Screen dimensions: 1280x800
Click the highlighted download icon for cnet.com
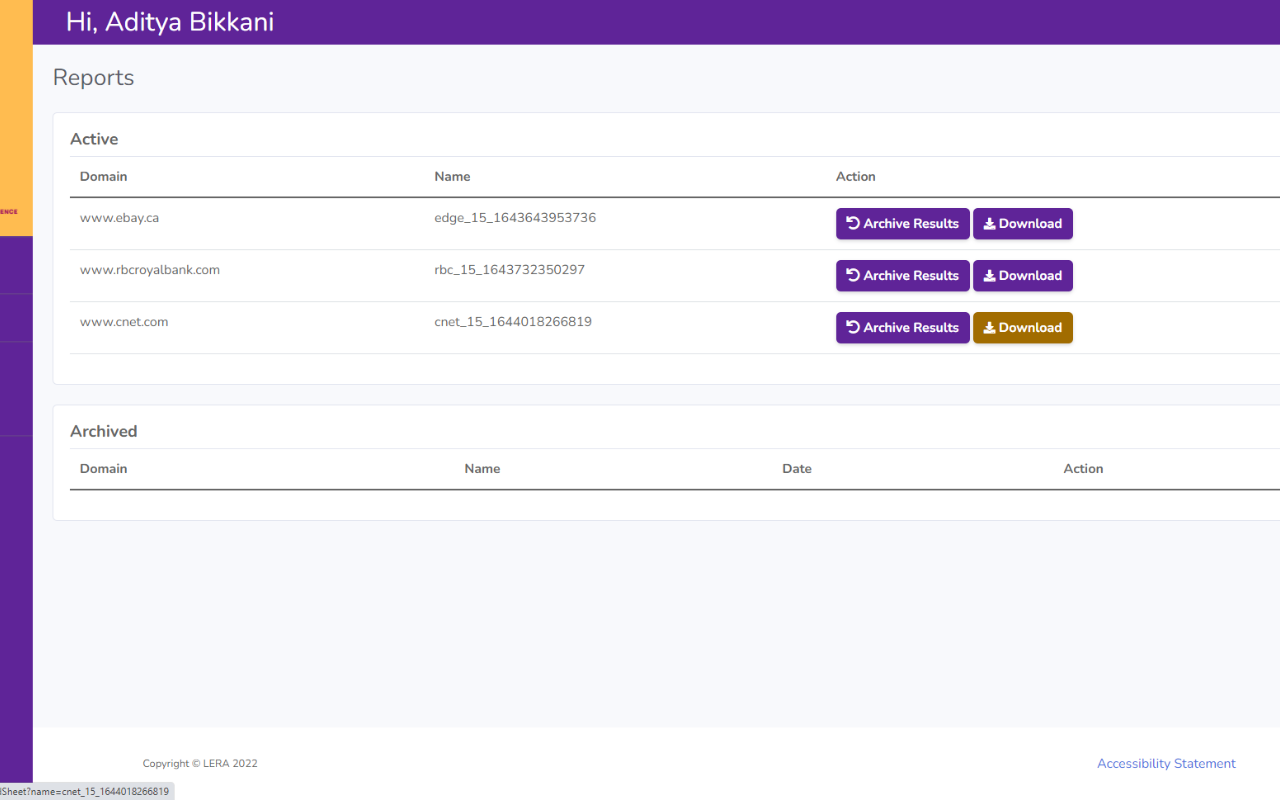point(989,328)
